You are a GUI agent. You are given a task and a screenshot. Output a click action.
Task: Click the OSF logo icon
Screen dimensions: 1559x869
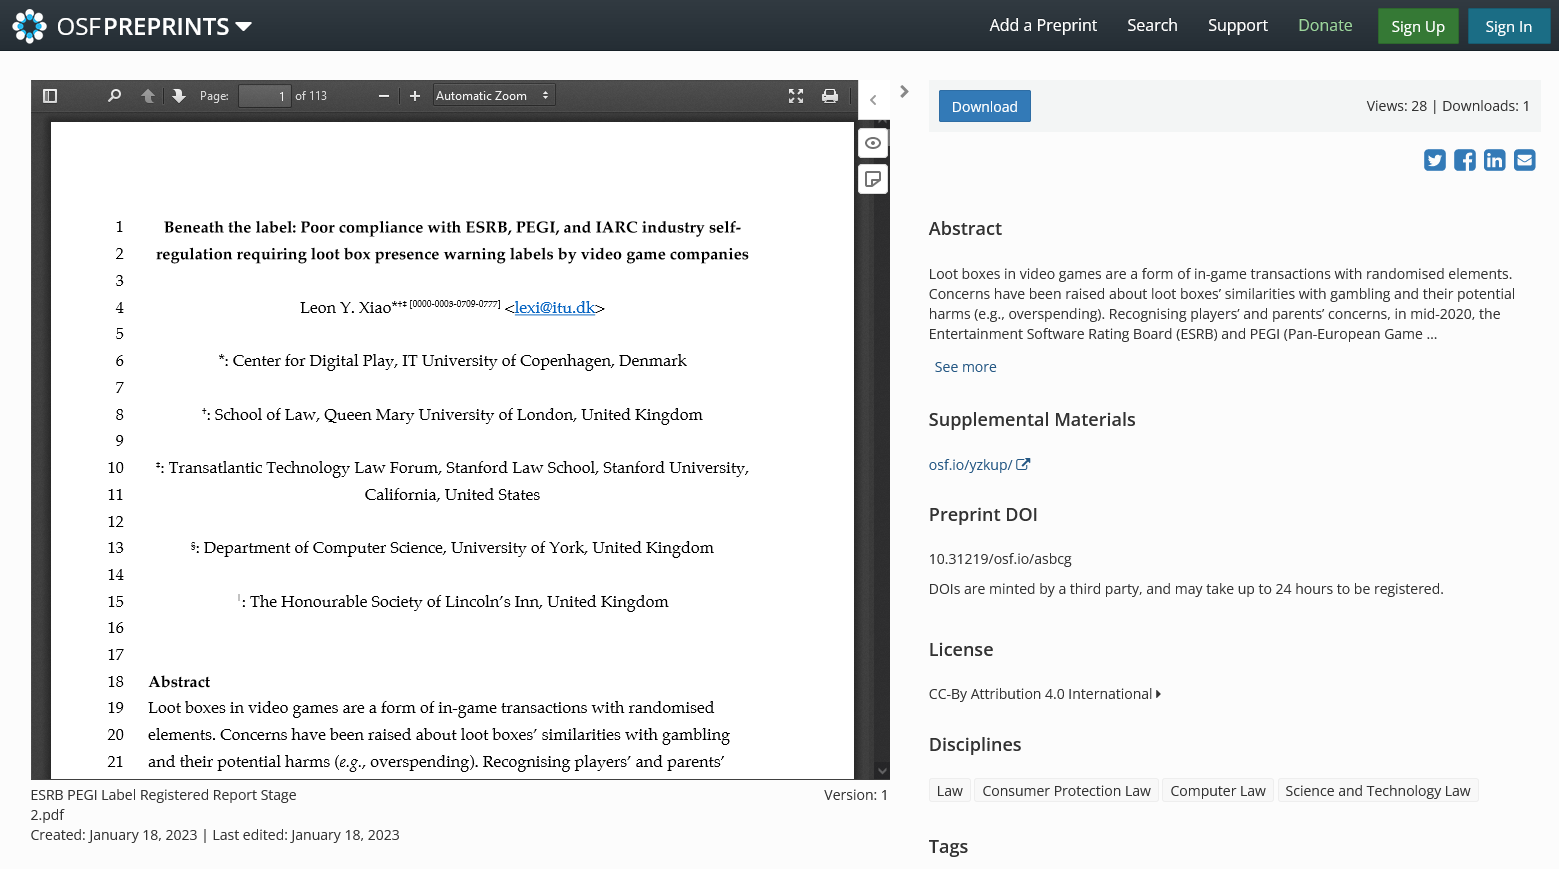pos(29,26)
